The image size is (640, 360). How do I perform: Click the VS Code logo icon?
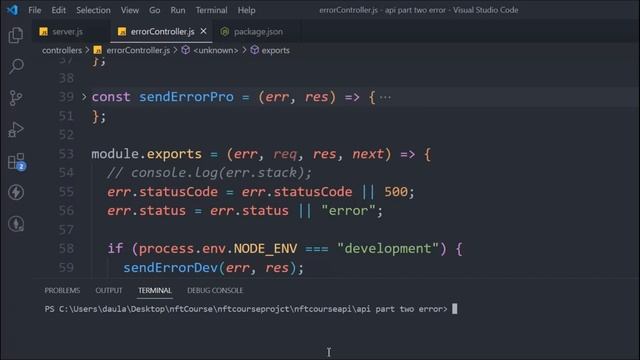click(12, 10)
